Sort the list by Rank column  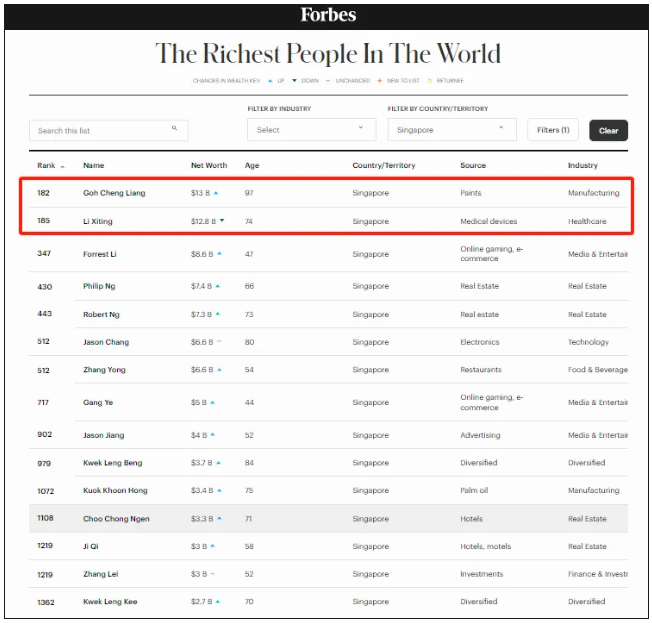point(46,166)
